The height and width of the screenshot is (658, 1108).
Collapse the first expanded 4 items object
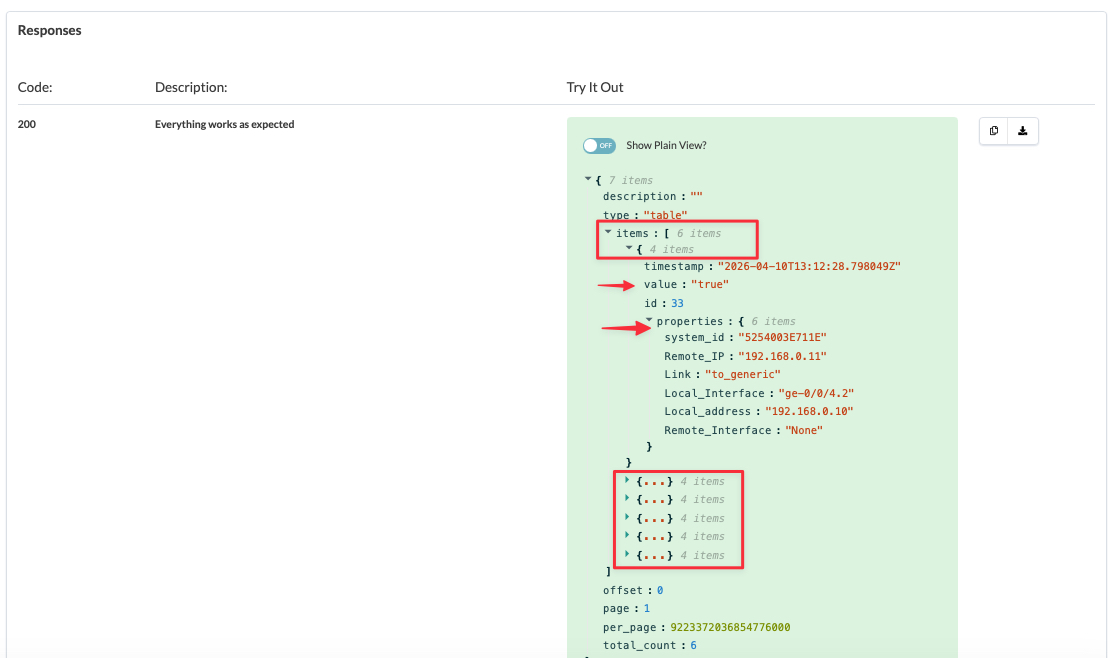pyautogui.click(x=628, y=248)
